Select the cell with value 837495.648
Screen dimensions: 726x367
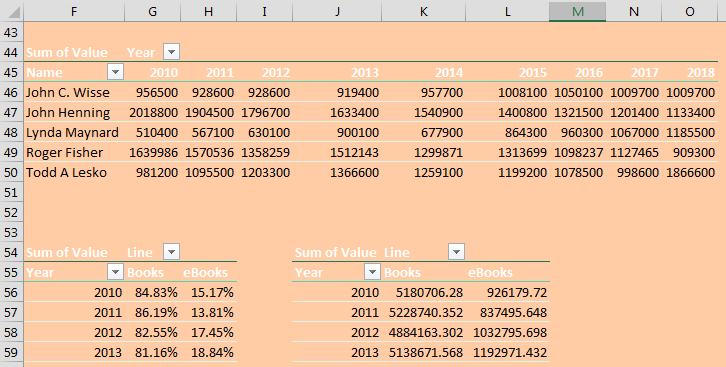click(507, 312)
